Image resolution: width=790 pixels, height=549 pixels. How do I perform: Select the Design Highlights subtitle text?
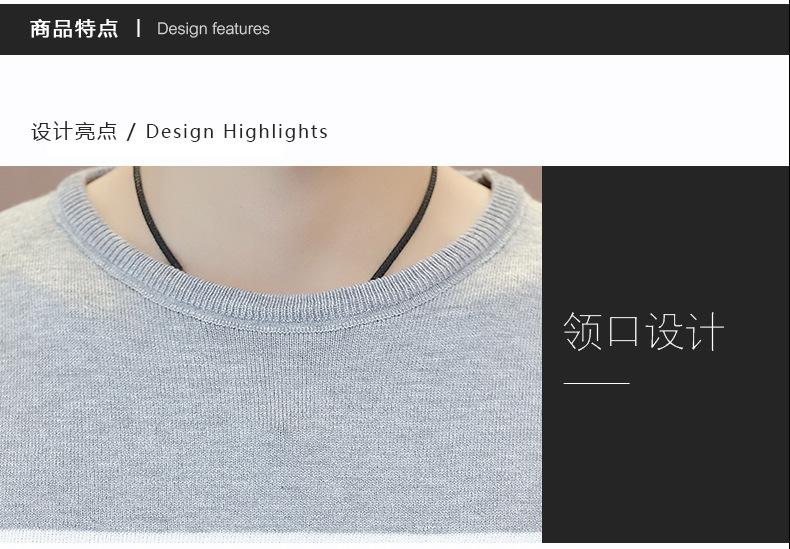[237, 131]
